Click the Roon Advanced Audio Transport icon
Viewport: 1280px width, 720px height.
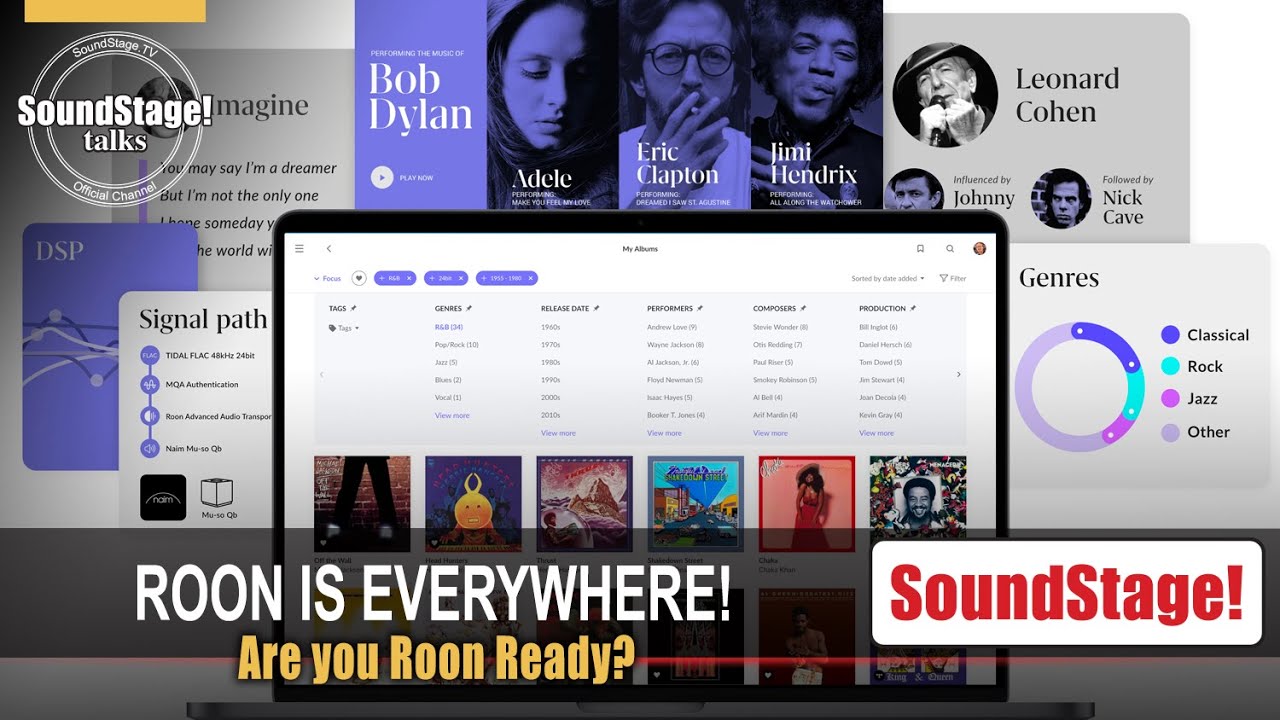pyautogui.click(x=150, y=416)
